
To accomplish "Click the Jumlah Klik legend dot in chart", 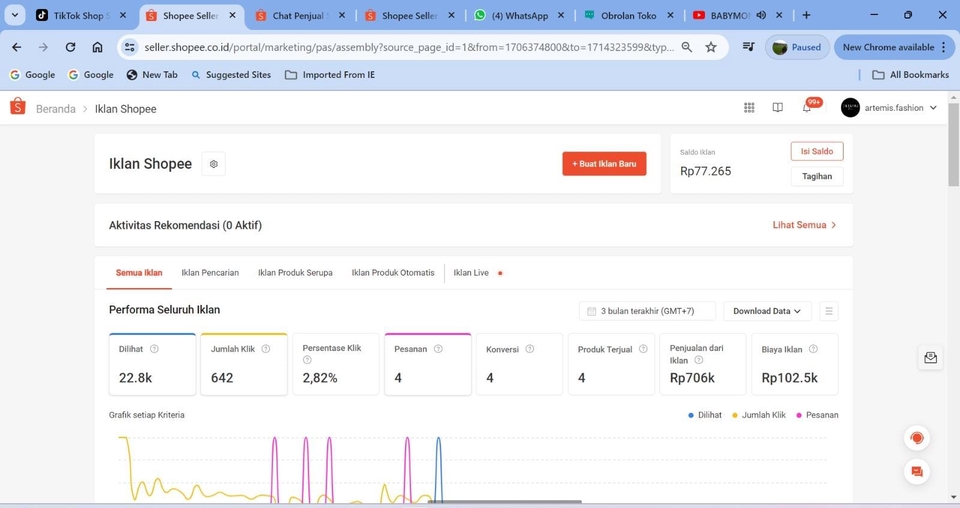I will 735,415.
